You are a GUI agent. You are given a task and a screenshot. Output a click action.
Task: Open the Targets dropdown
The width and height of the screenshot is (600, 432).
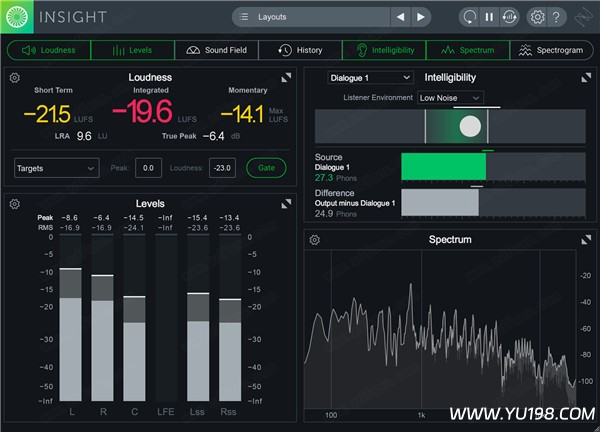(x=57, y=168)
